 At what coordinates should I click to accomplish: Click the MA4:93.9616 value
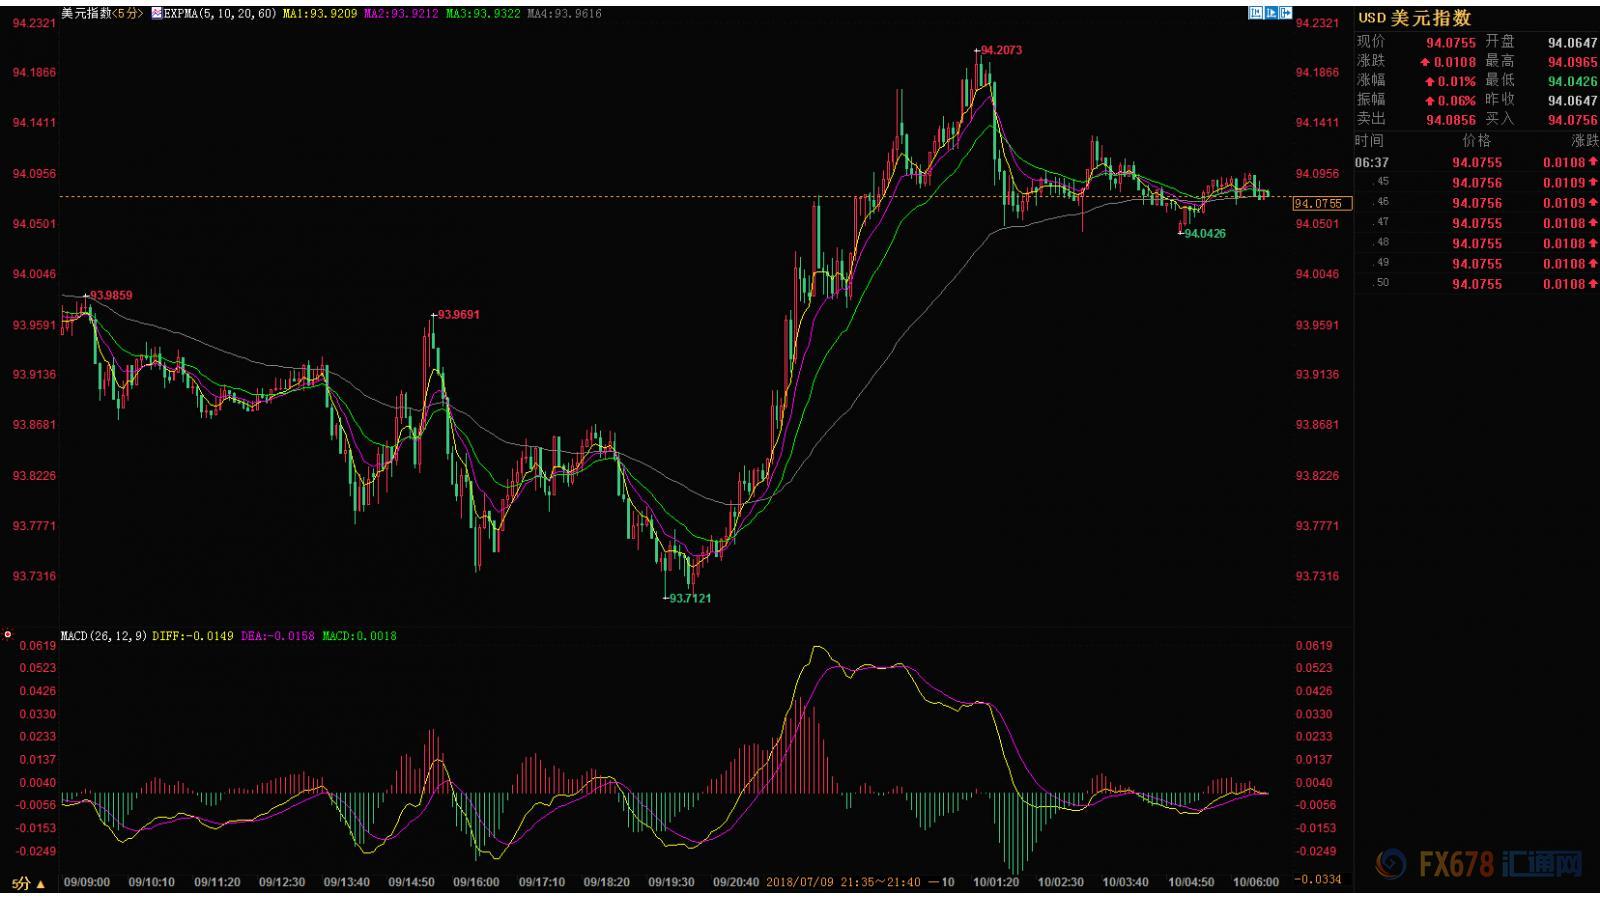coord(564,14)
